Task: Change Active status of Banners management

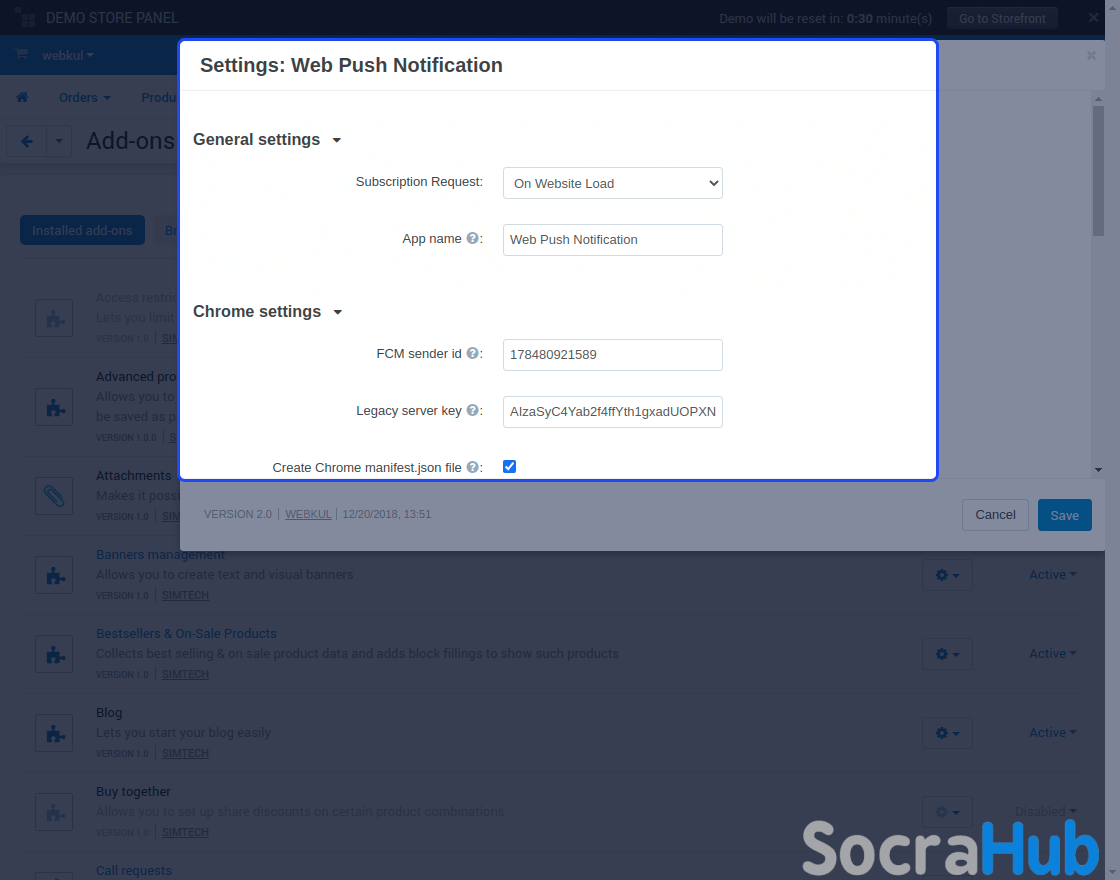Action: pos(1053,575)
